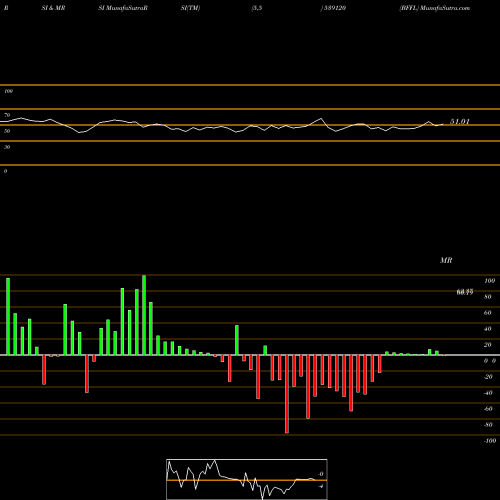Click the 'SI(TM)' header text
The image size is (500, 500).
pos(190,8)
